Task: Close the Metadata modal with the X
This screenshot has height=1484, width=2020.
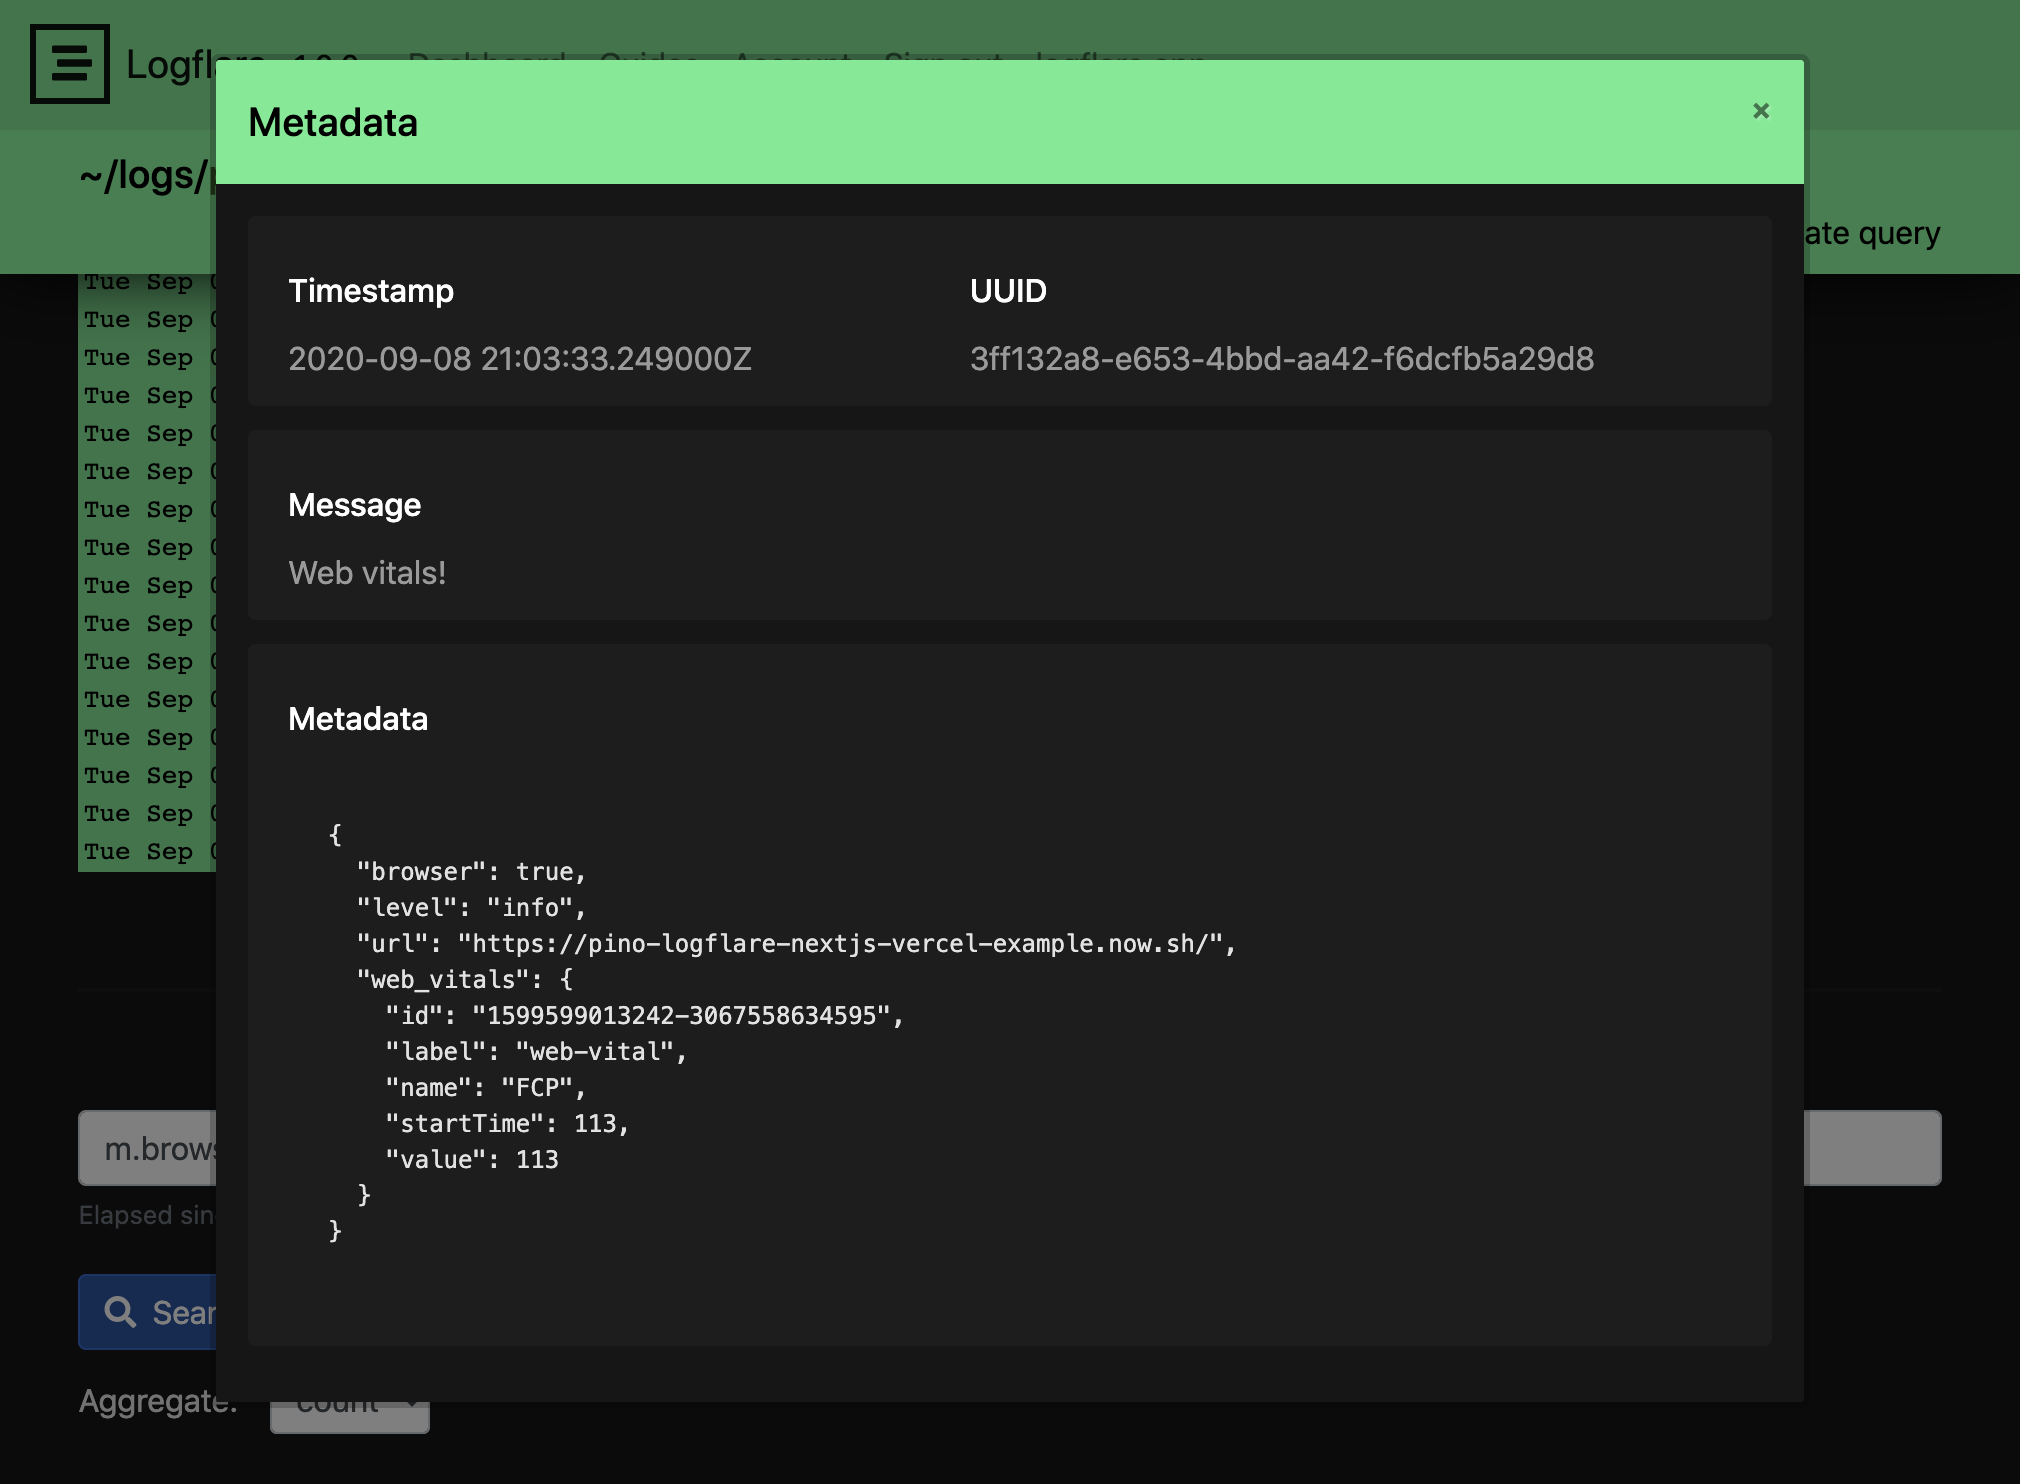Action: click(x=1761, y=111)
